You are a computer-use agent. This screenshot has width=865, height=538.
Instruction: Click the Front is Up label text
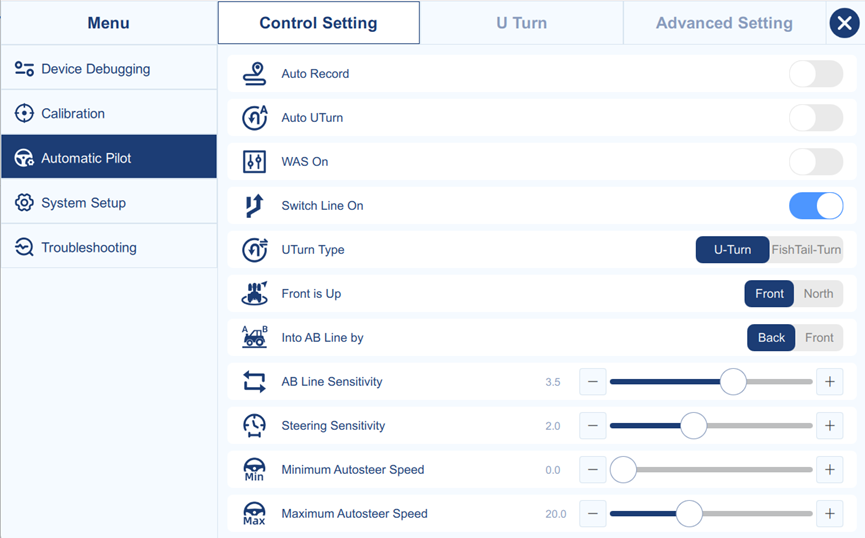click(x=311, y=294)
